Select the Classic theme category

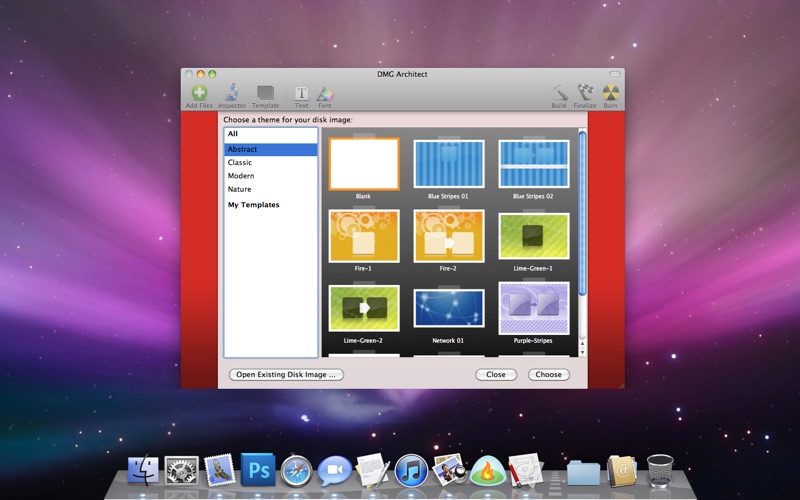pyautogui.click(x=240, y=162)
